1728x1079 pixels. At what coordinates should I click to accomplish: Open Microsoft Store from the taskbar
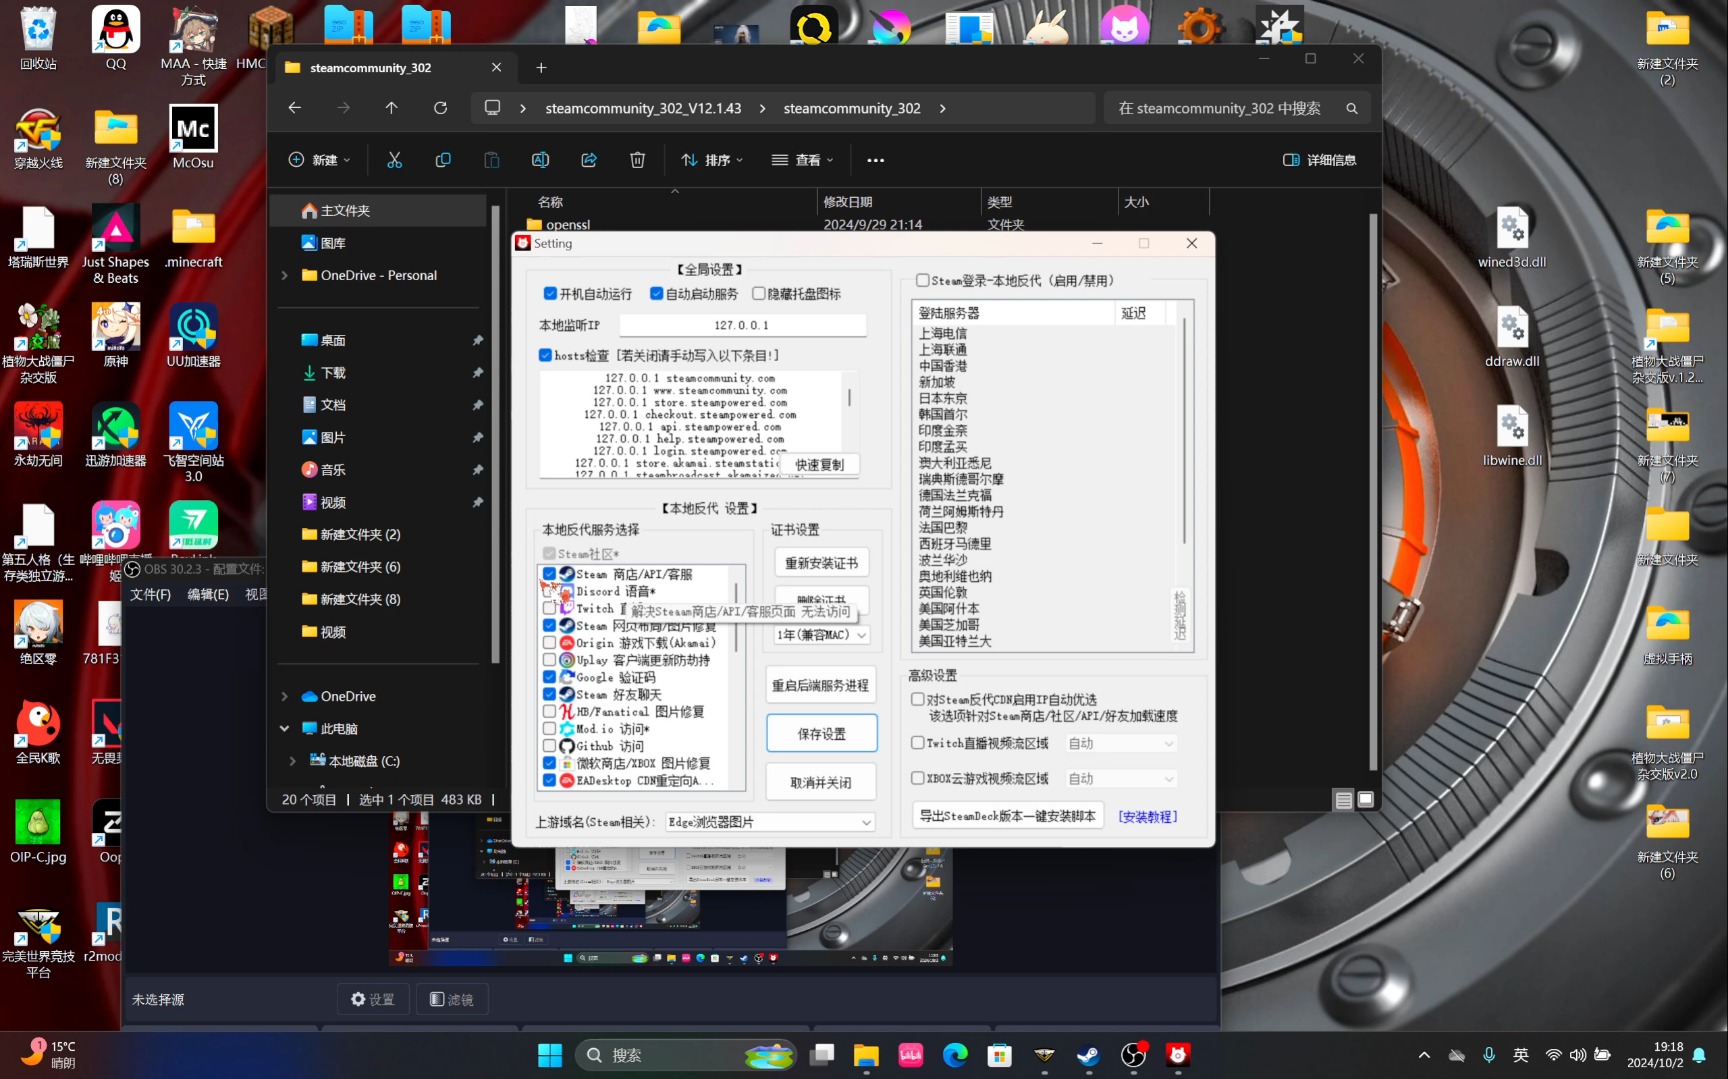999,1055
